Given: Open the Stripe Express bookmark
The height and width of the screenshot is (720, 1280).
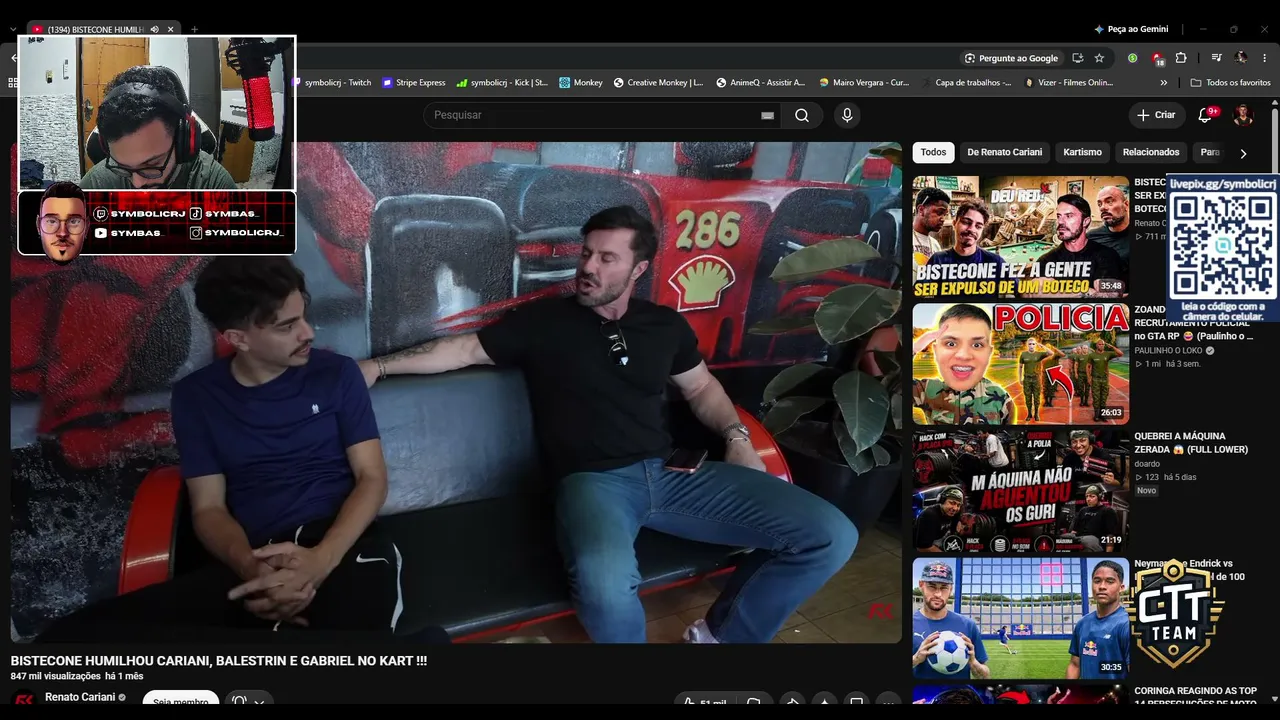Looking at the screenshot, I should tap(414, 83).
